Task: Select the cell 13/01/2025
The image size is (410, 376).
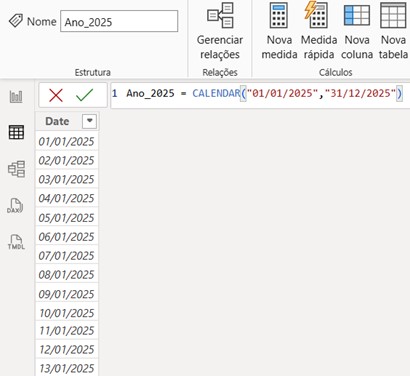Action: pos(67,368)
